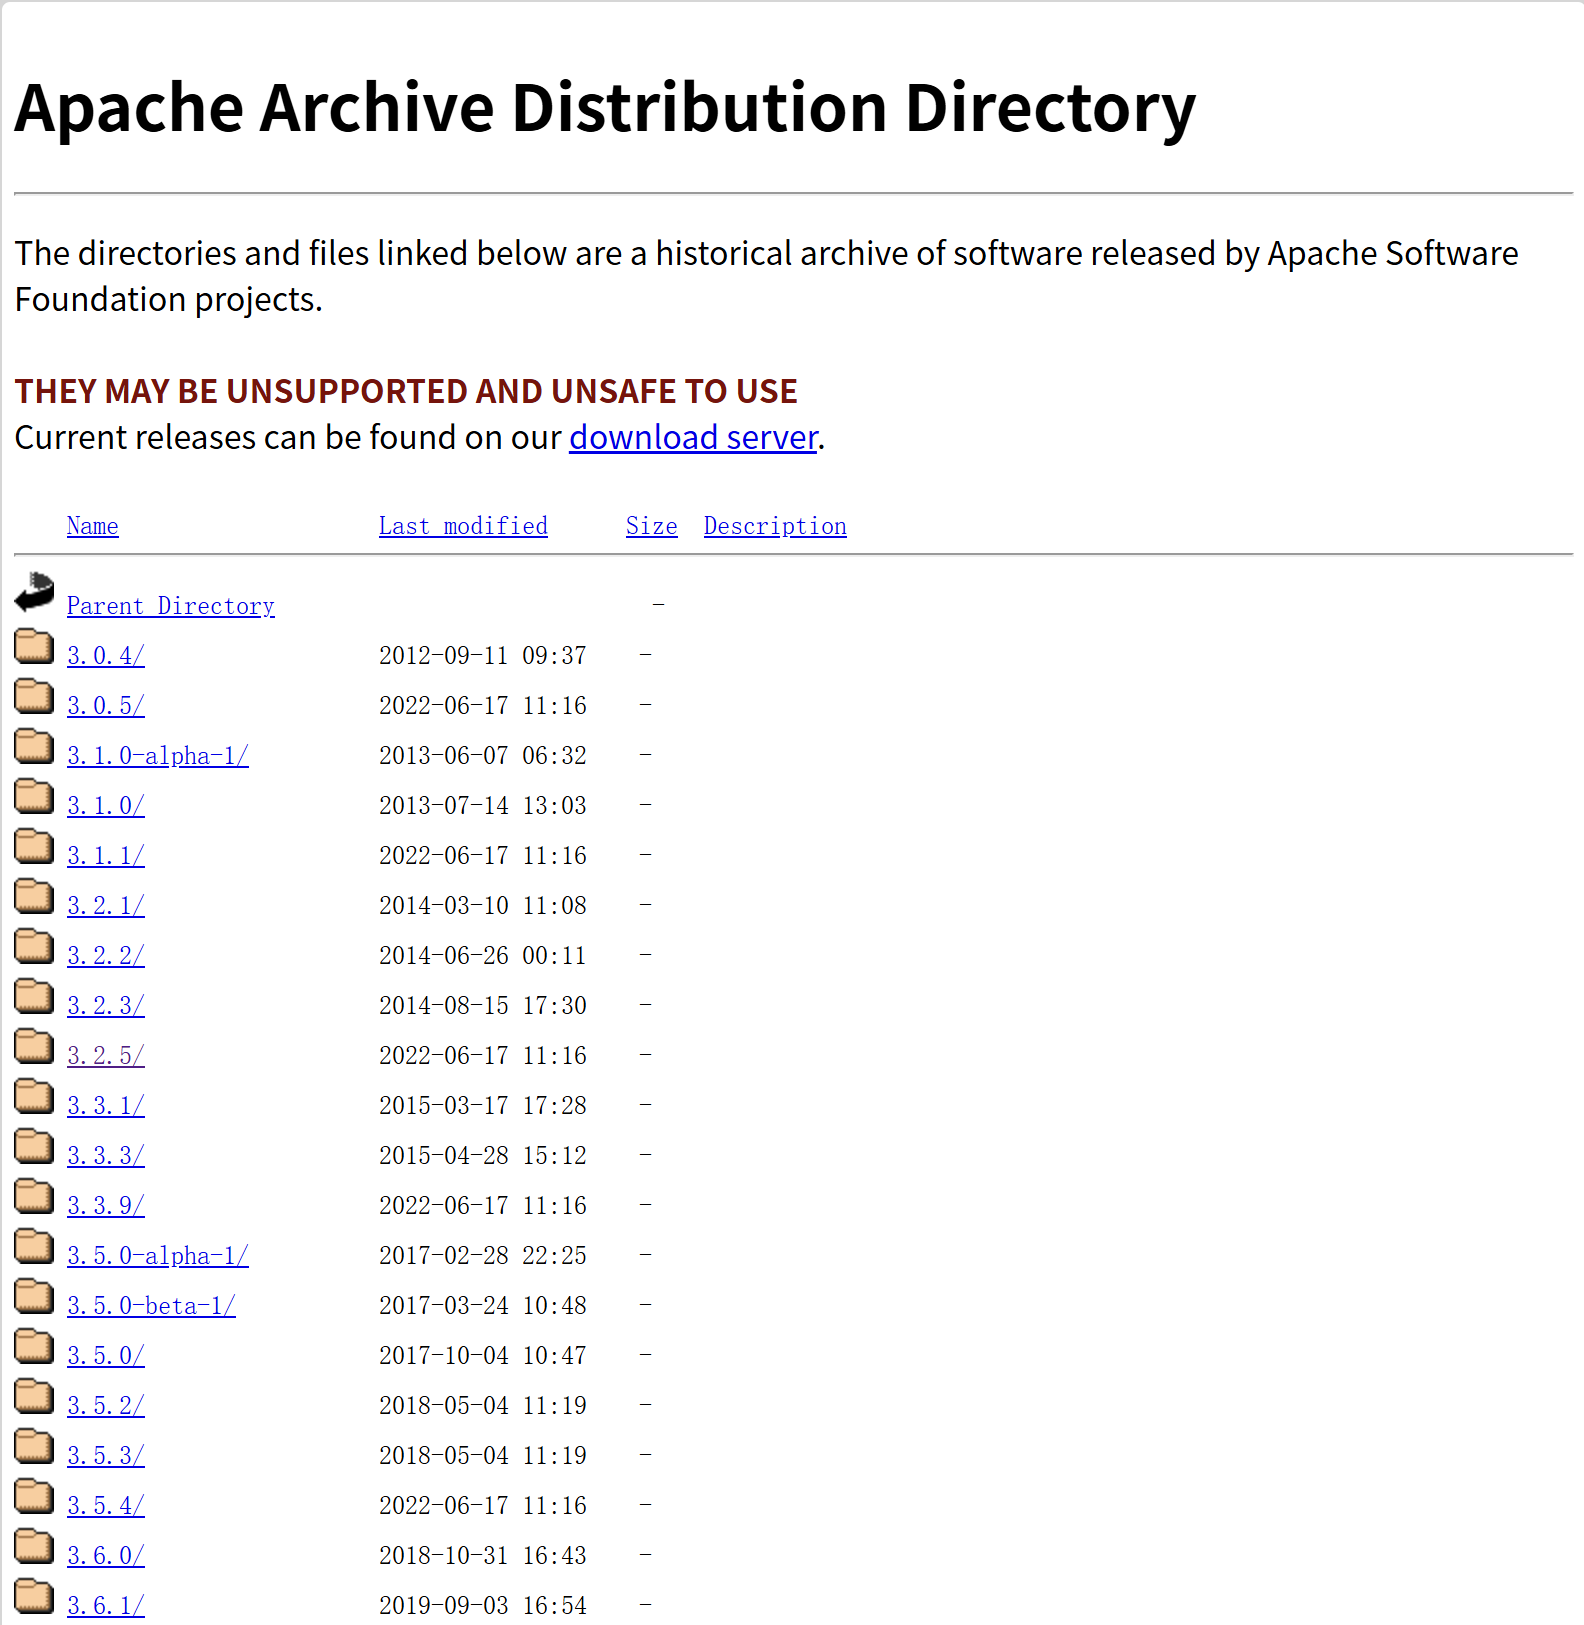1584x1625 pixels.
Task: Click folder icon beside 3.3.1/
Action: pyautogui.click(x=34, y=1096)
